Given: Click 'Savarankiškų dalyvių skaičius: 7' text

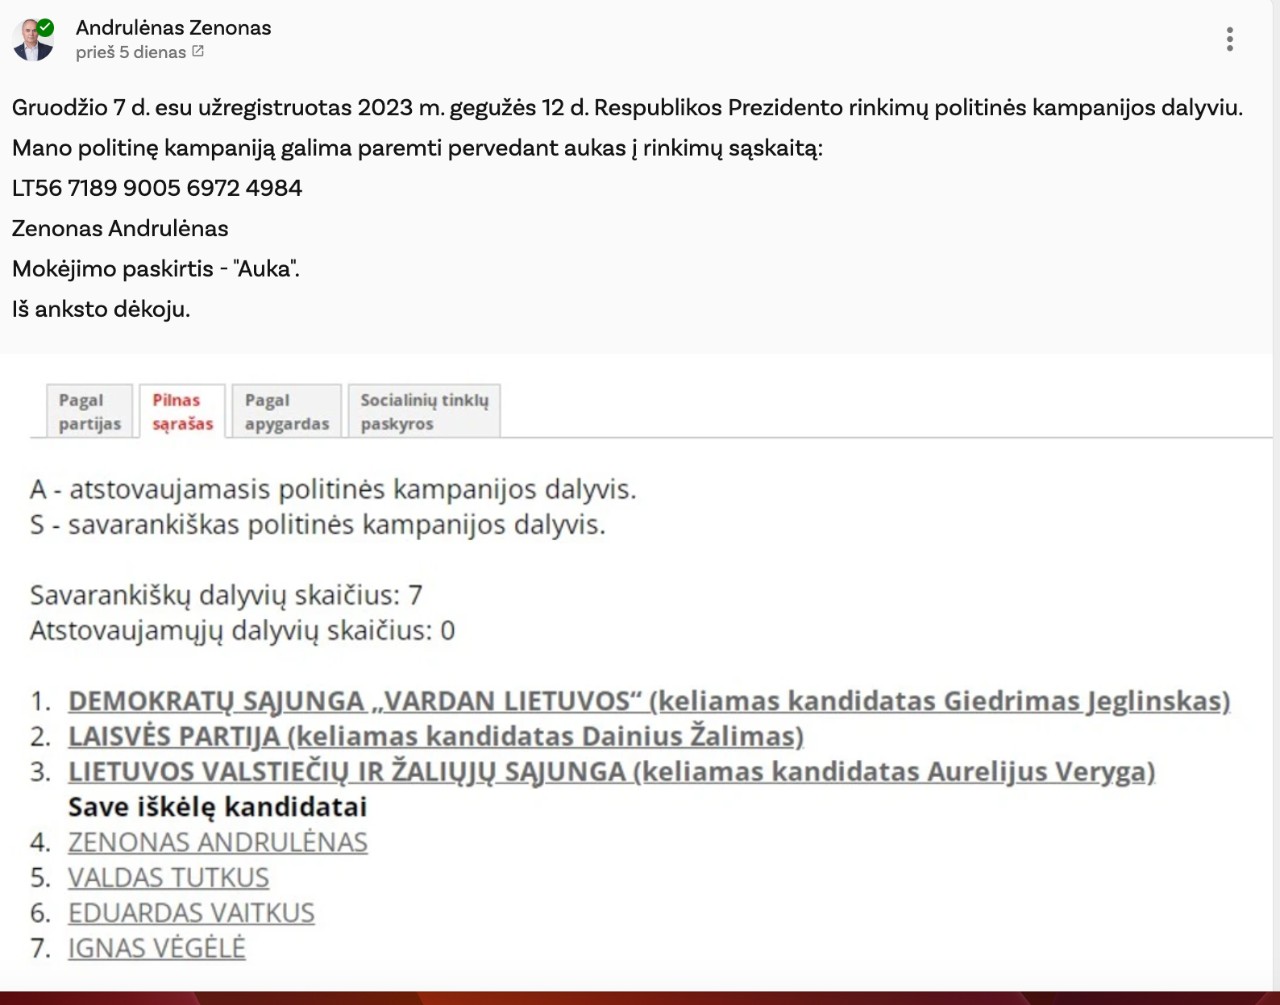Looking at the screenshot, I should [x=226, y=596].
